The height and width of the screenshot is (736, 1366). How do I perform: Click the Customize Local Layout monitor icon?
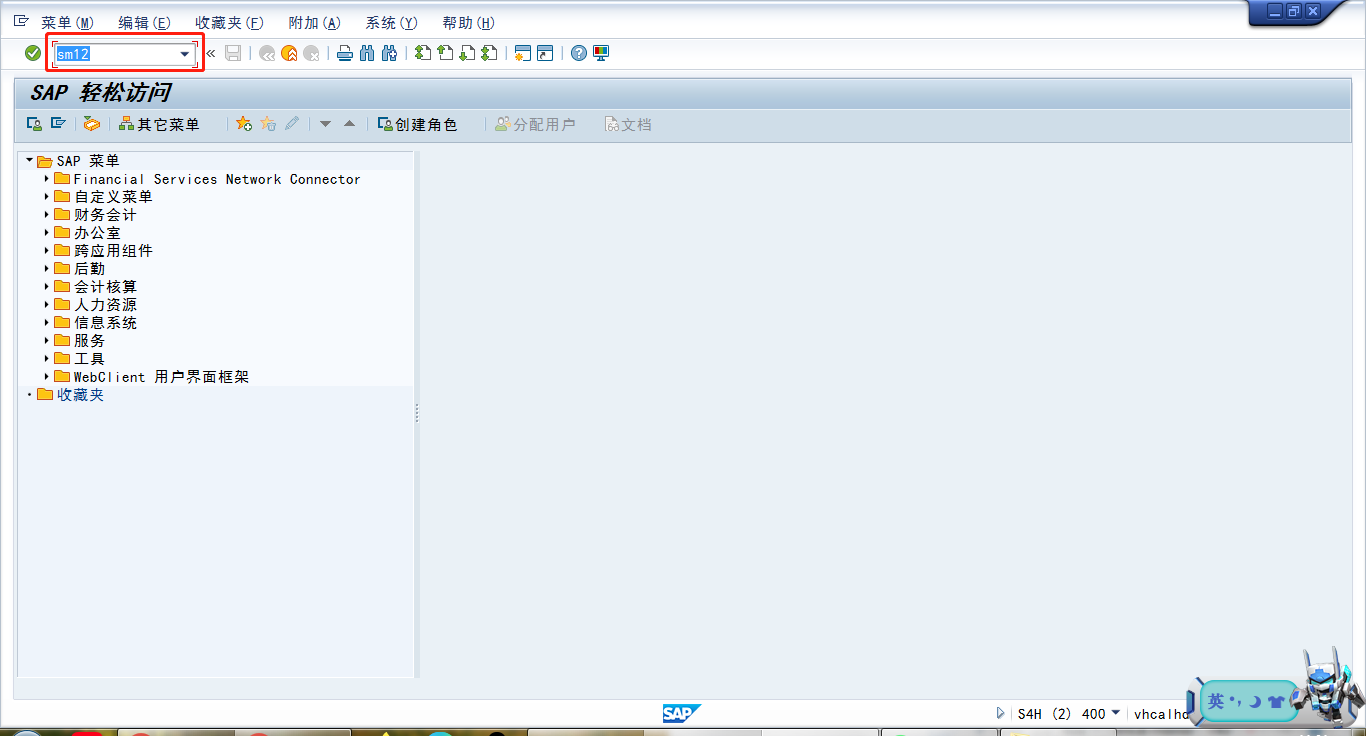(x=601, y=53)
